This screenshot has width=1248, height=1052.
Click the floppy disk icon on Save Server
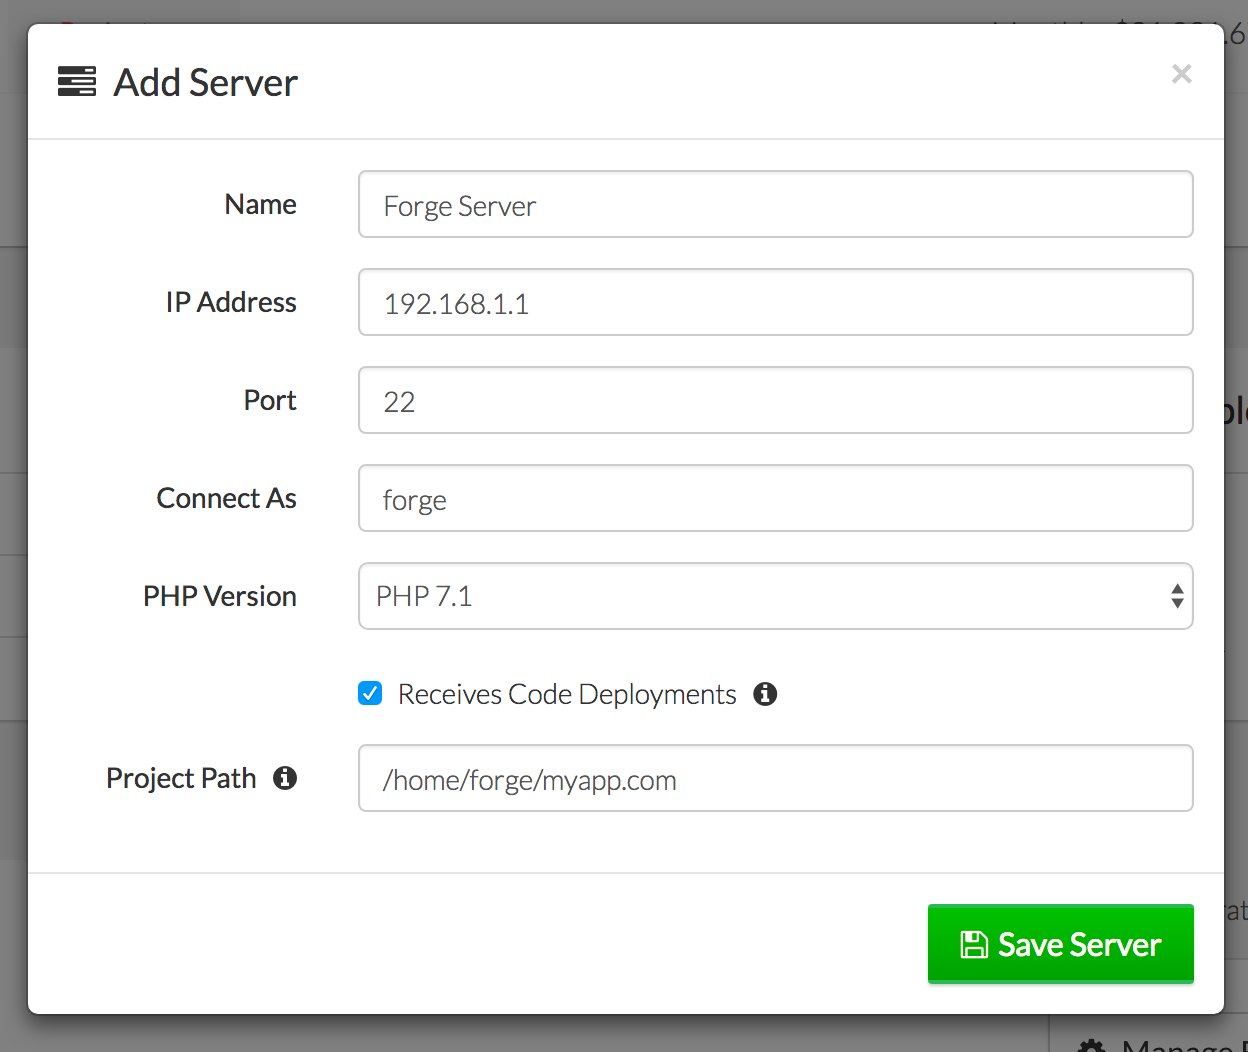pyautogui.click(x=973, y=945)
